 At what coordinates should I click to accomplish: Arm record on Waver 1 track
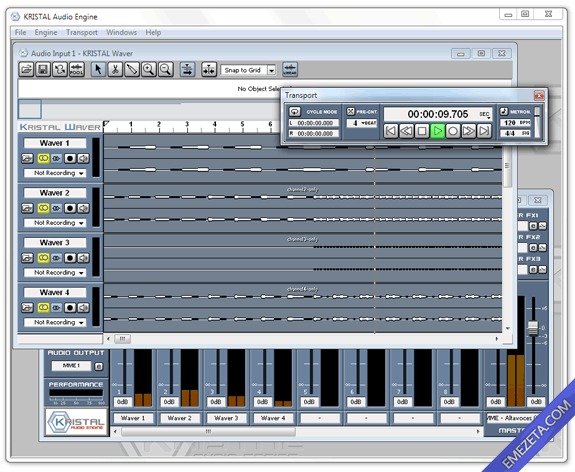pos(70,158)
